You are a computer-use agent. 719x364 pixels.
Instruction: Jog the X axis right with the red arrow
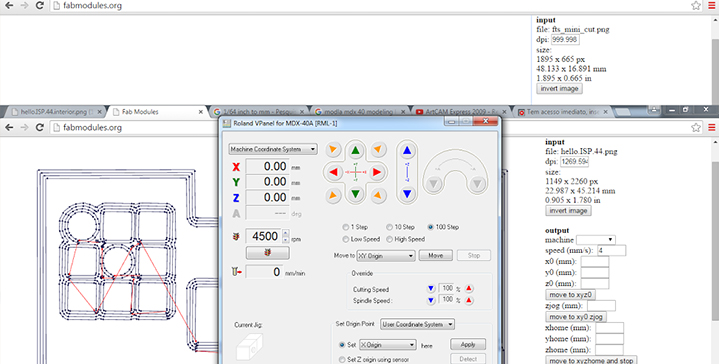pyautogui.click(x=377, y=172)
